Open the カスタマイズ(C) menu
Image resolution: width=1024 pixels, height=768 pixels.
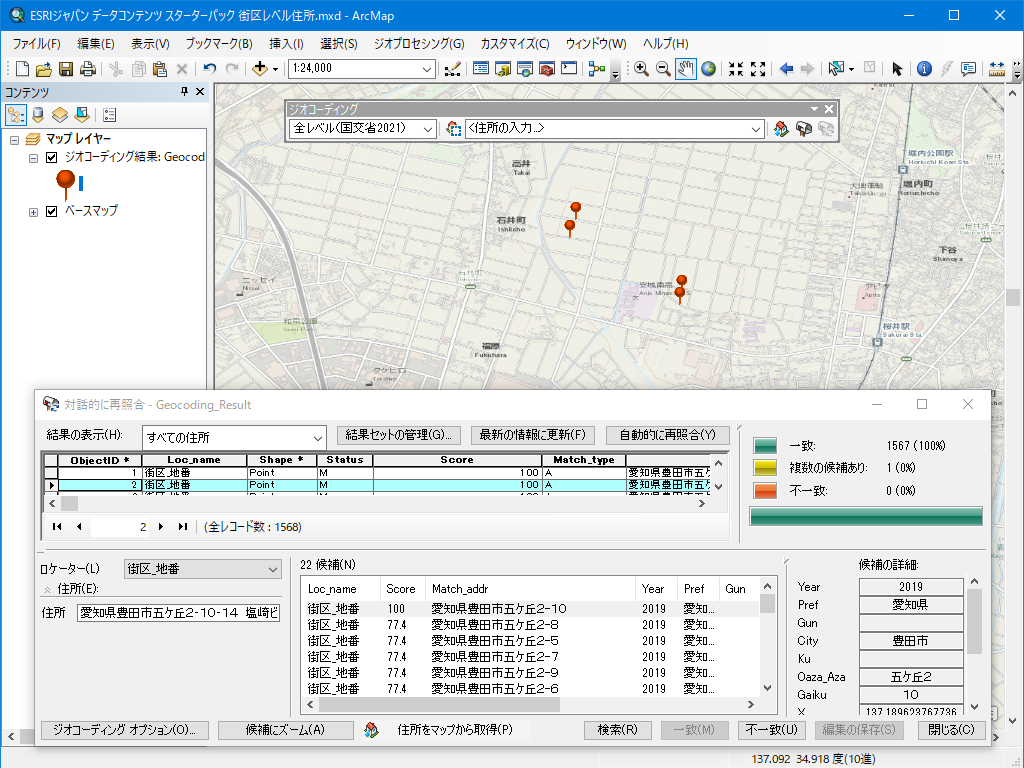tap(515, 44)
